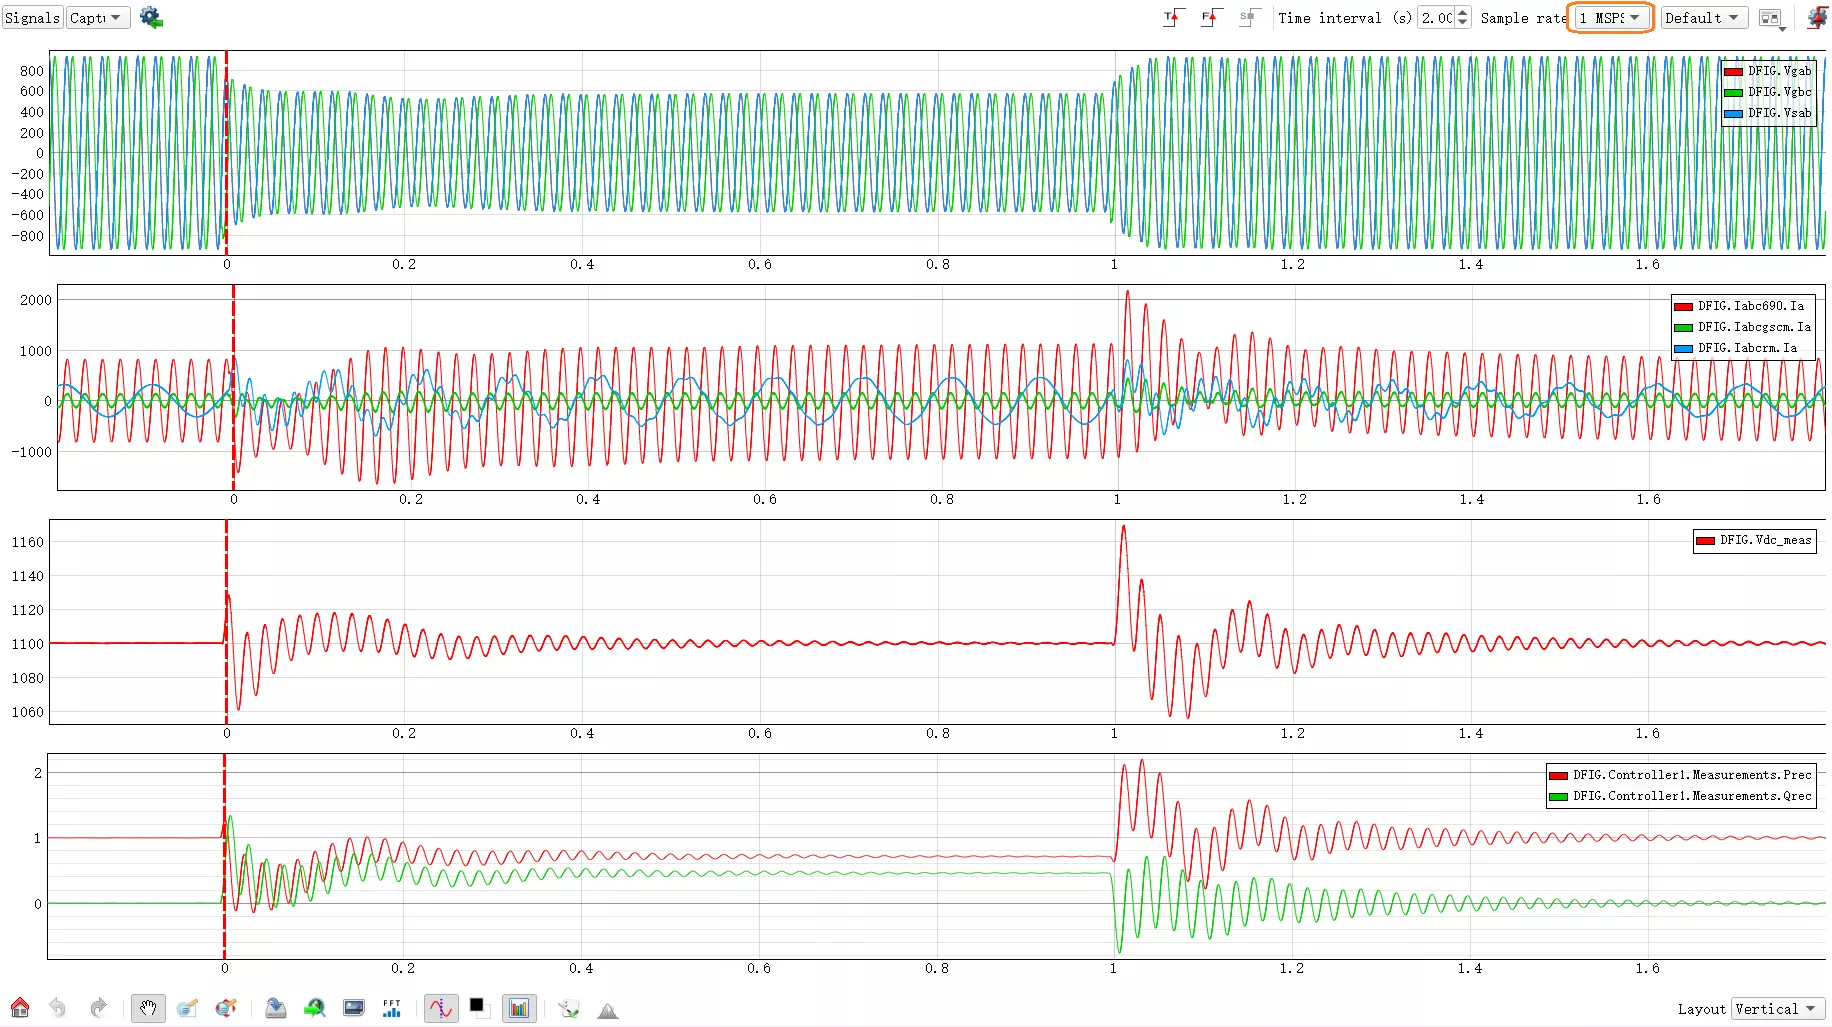Expand the Default preset dropdown

(x=1704, y=18)
